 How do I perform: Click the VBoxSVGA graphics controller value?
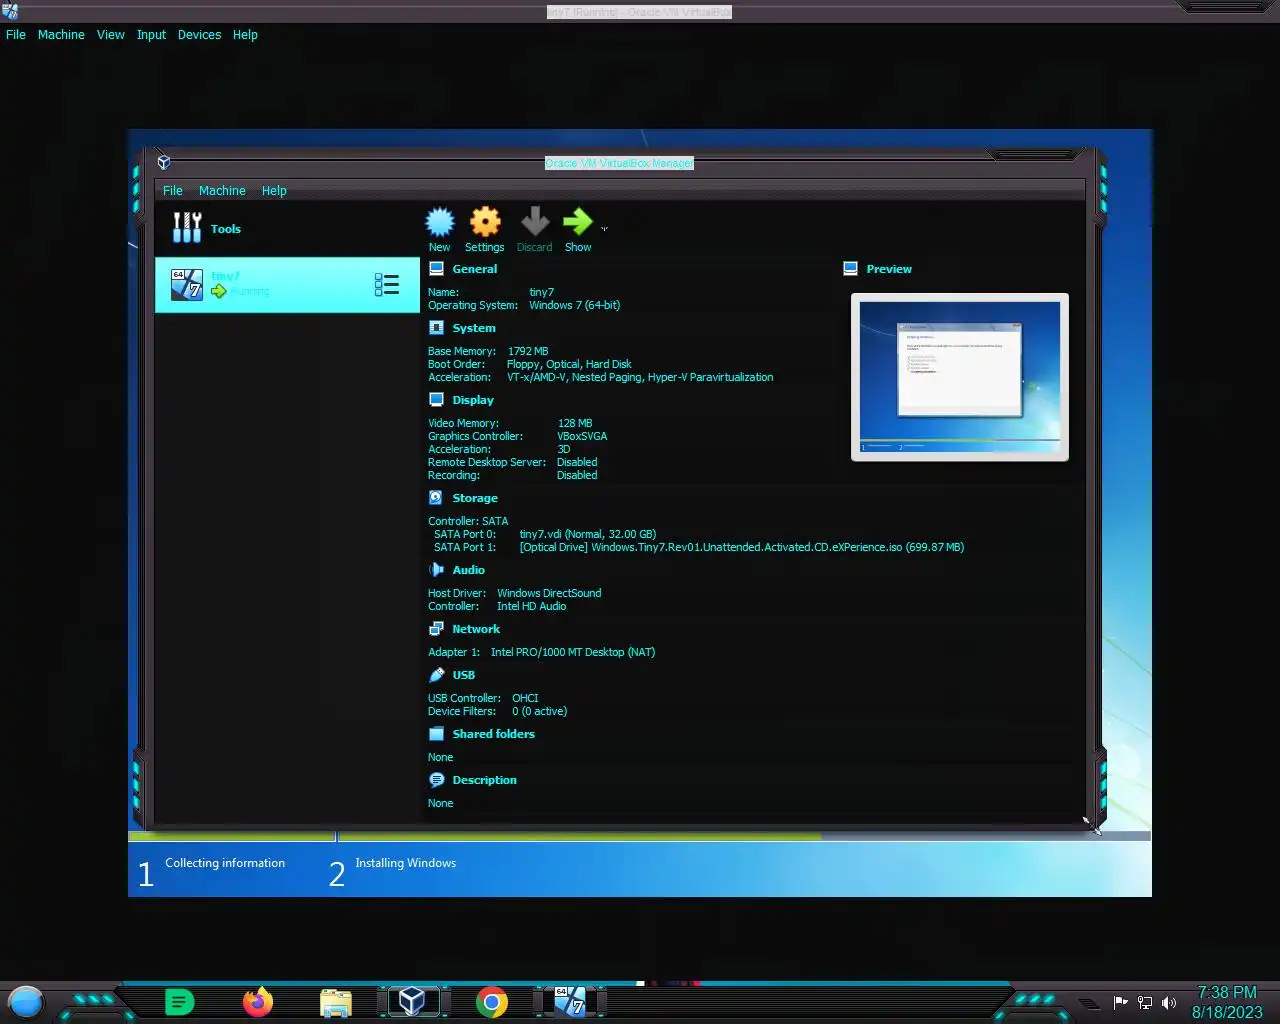click(582, 436)
